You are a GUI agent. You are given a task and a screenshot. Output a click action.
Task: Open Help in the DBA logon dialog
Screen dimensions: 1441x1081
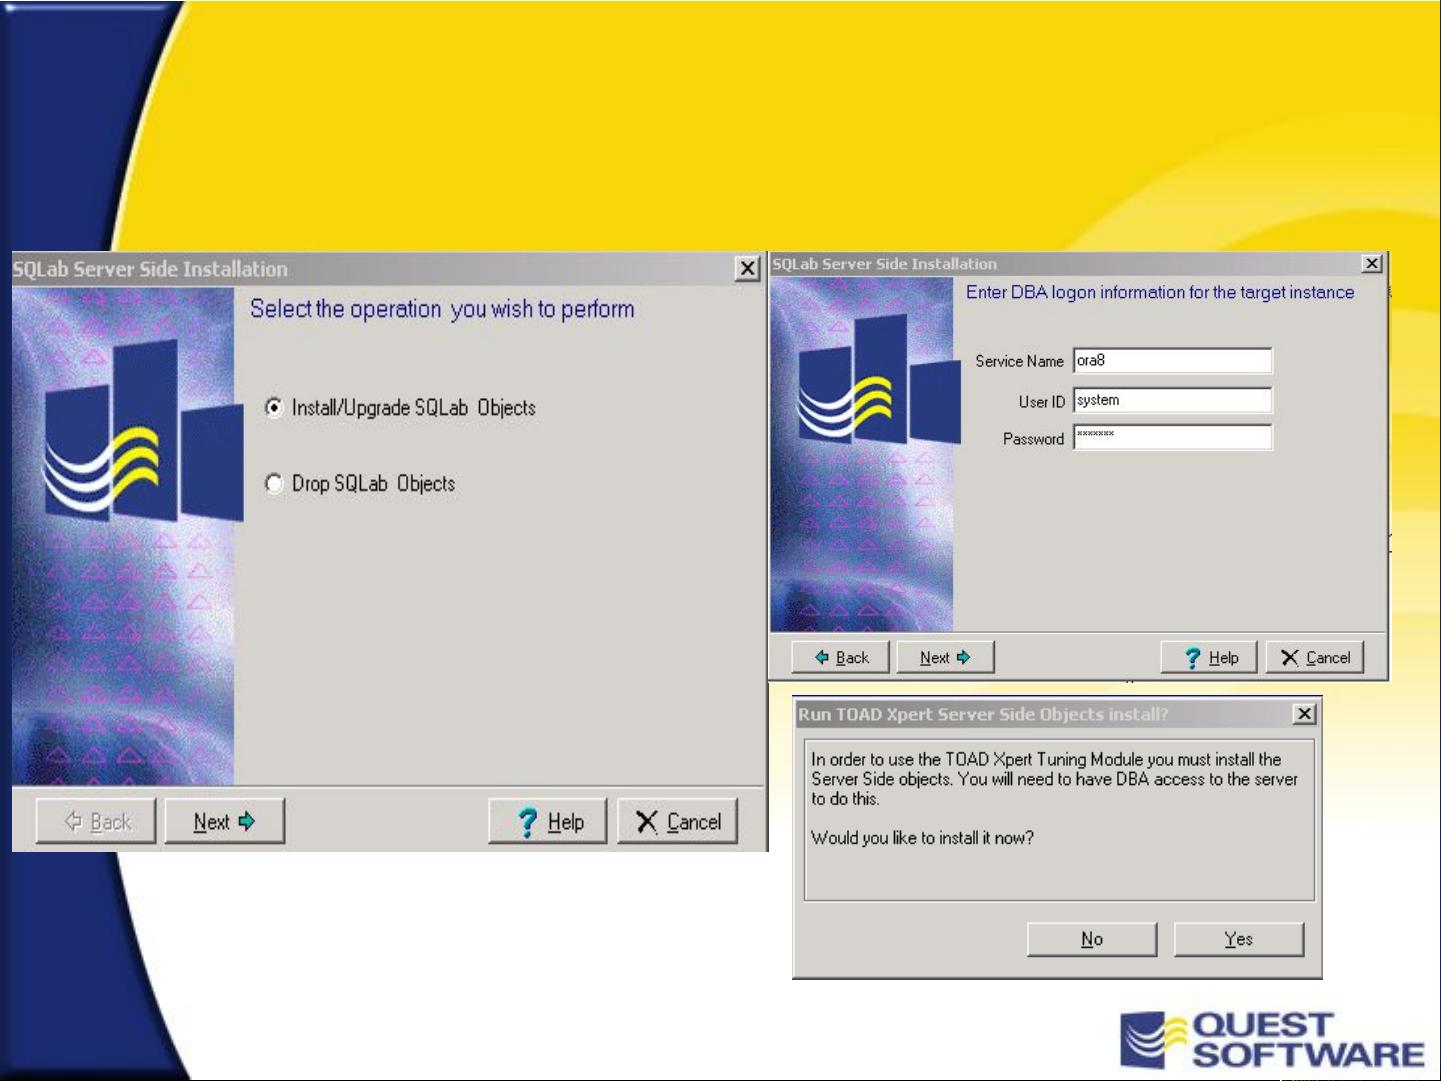coord(1209,658)
